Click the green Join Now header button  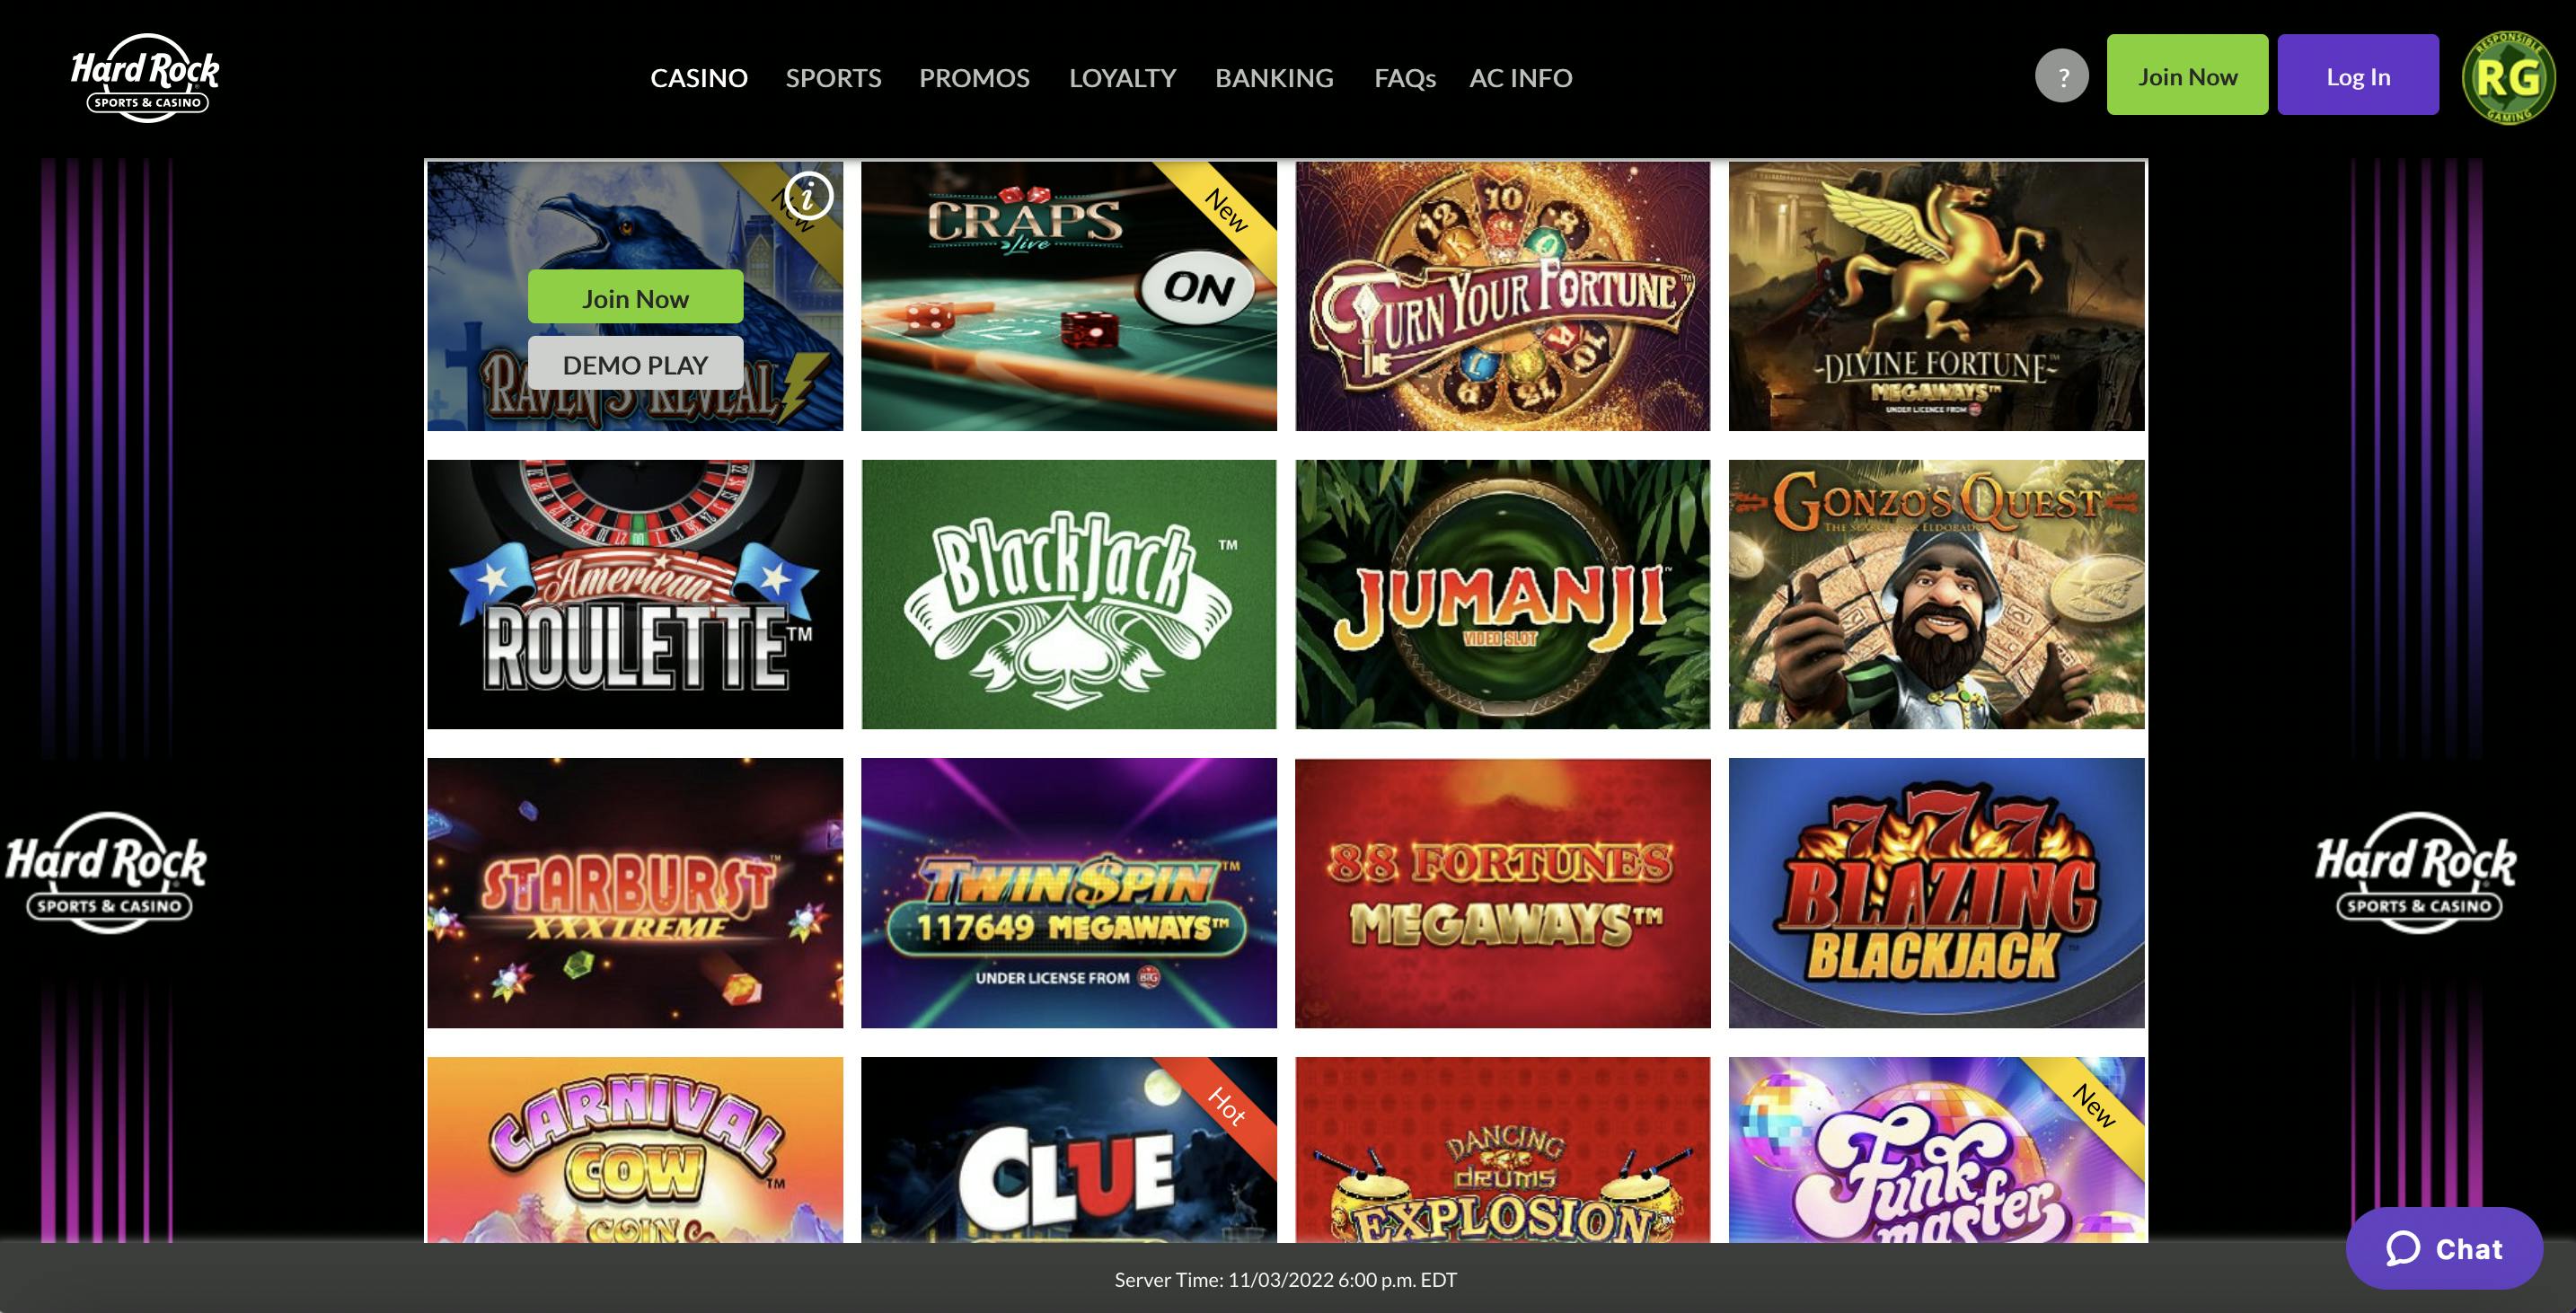tap(2187, 75)
